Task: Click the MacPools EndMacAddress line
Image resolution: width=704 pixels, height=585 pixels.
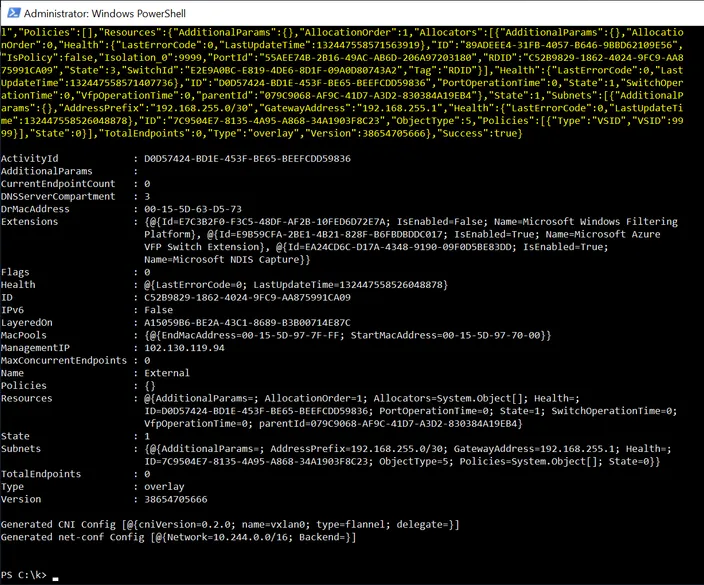Action: pos(348,335)
